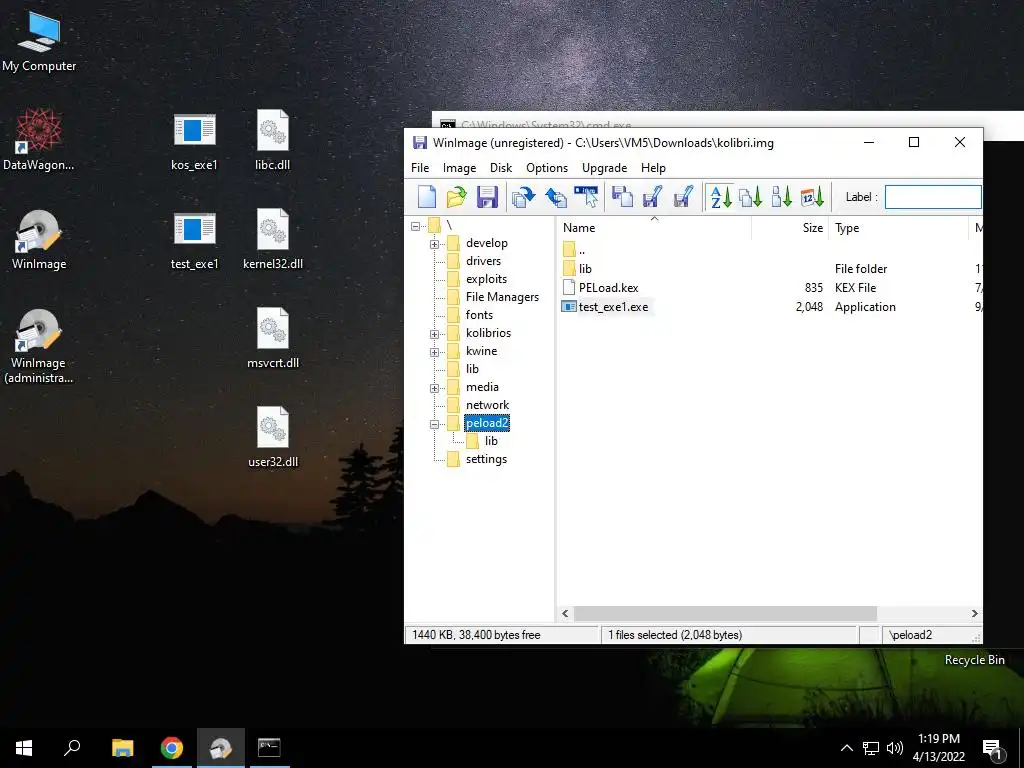Collapse the root backslash tree node

point(415,226)
